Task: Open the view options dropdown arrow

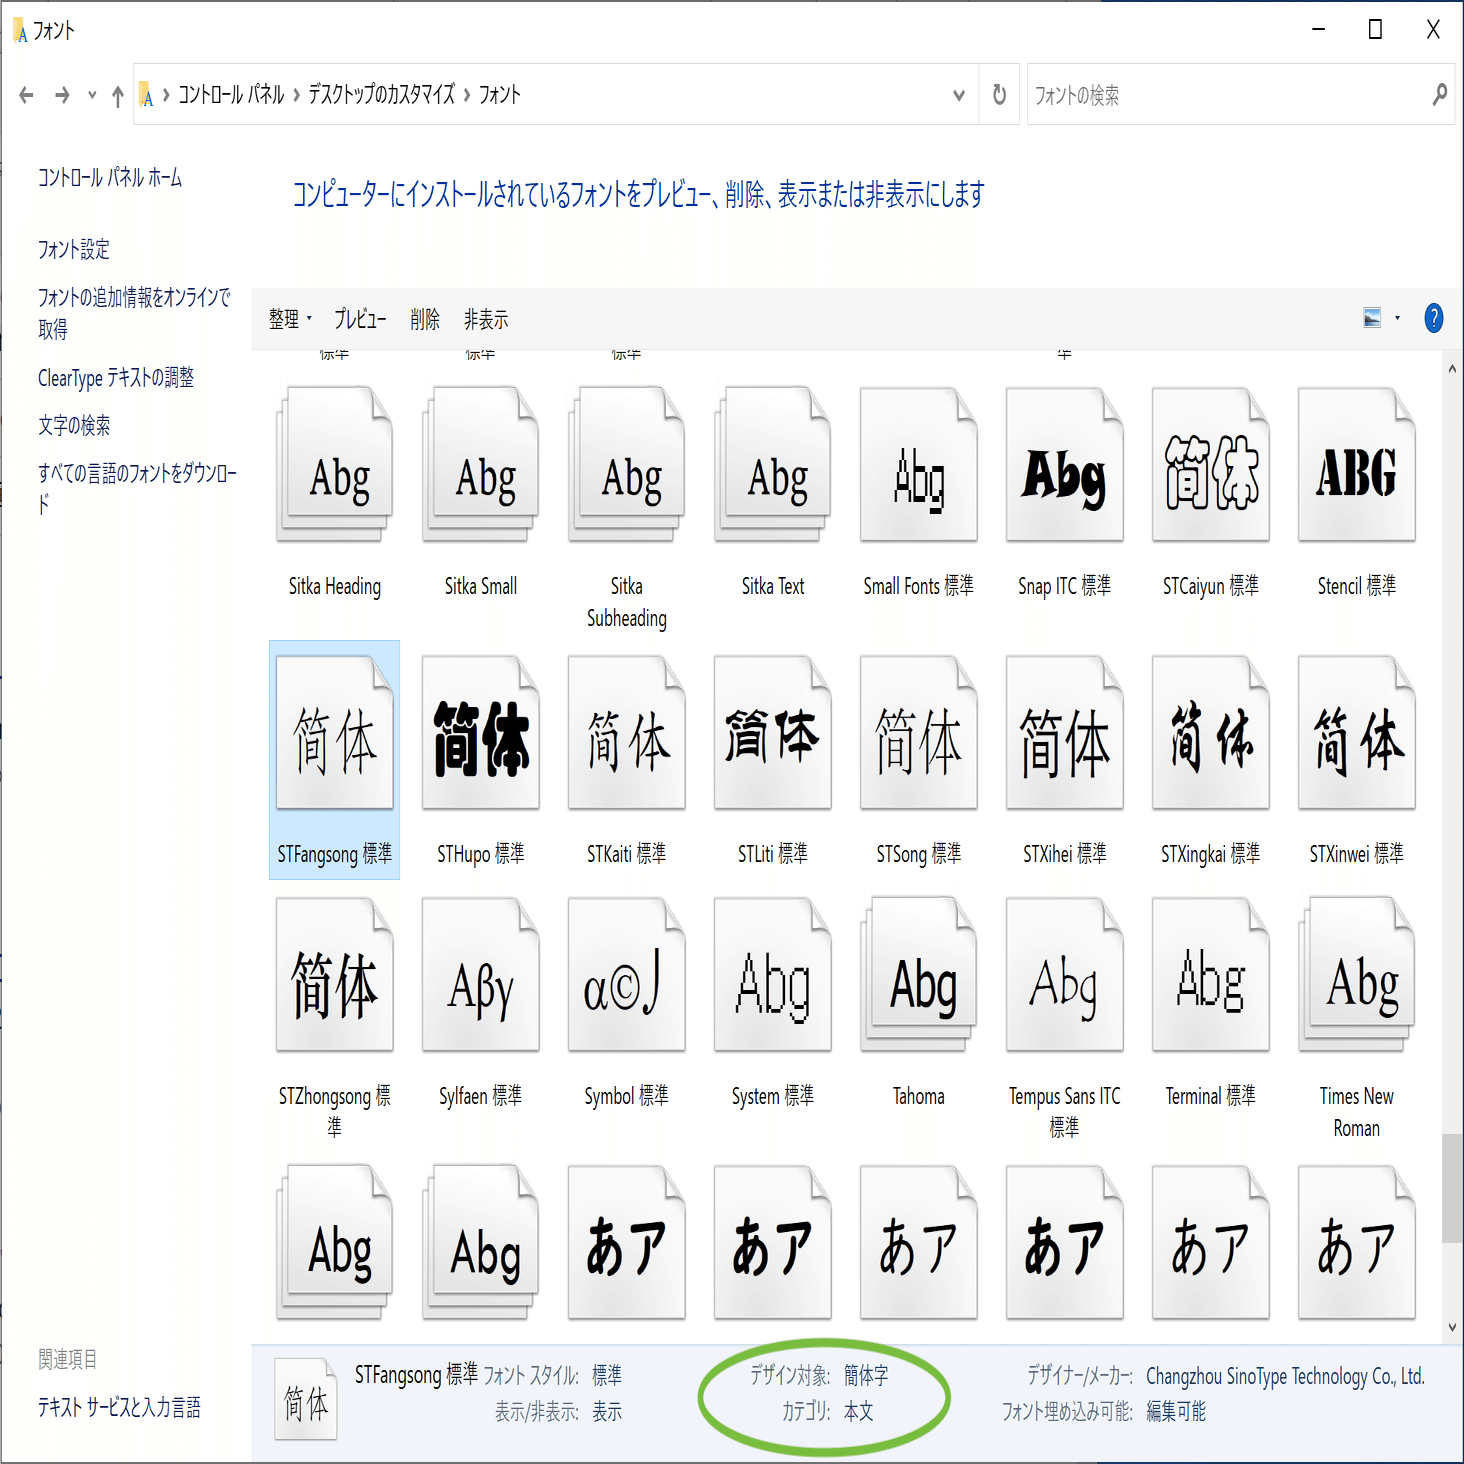Action: pos(1397,318)
